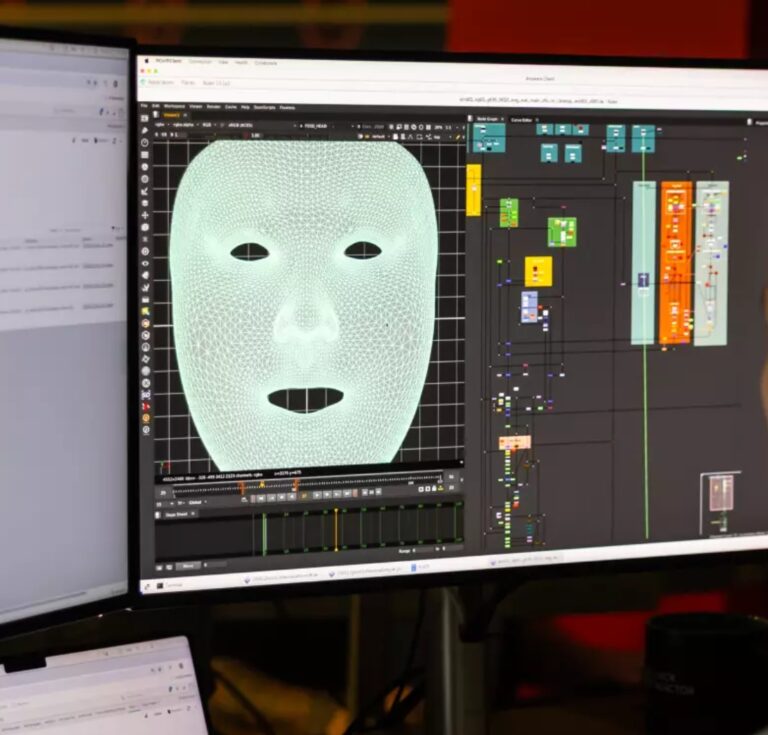The width and height of the screenshot is (768, 735).
Task: Open the RGB display channel dropdown
Action: tap(209, 125)
